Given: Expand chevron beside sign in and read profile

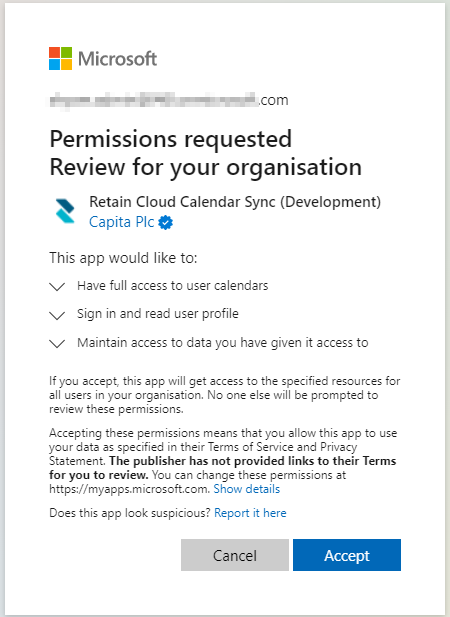Looking at the screenshot, I should pyautogui.click(x=57, y=315).
